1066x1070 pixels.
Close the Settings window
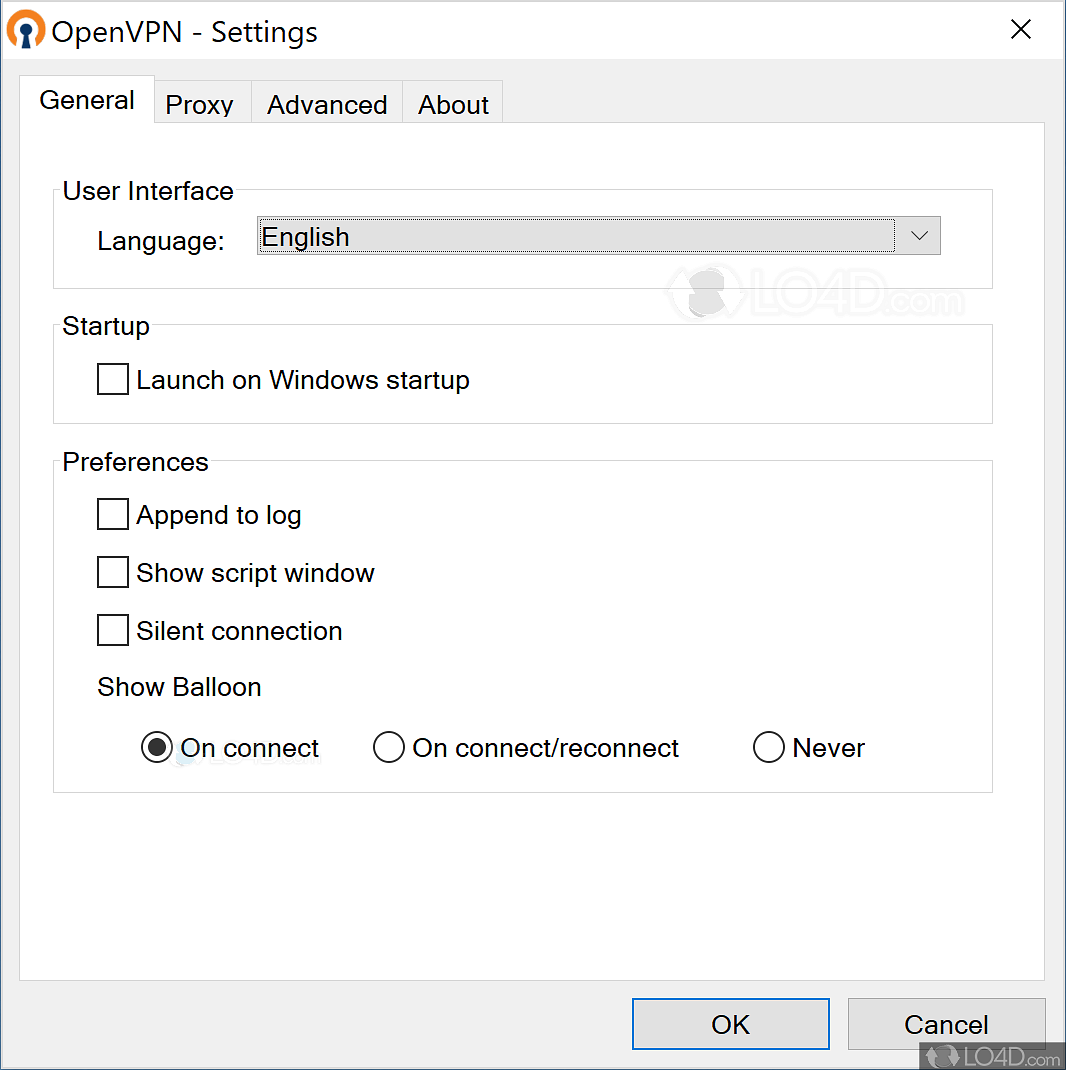click(x=1020, y=30)
